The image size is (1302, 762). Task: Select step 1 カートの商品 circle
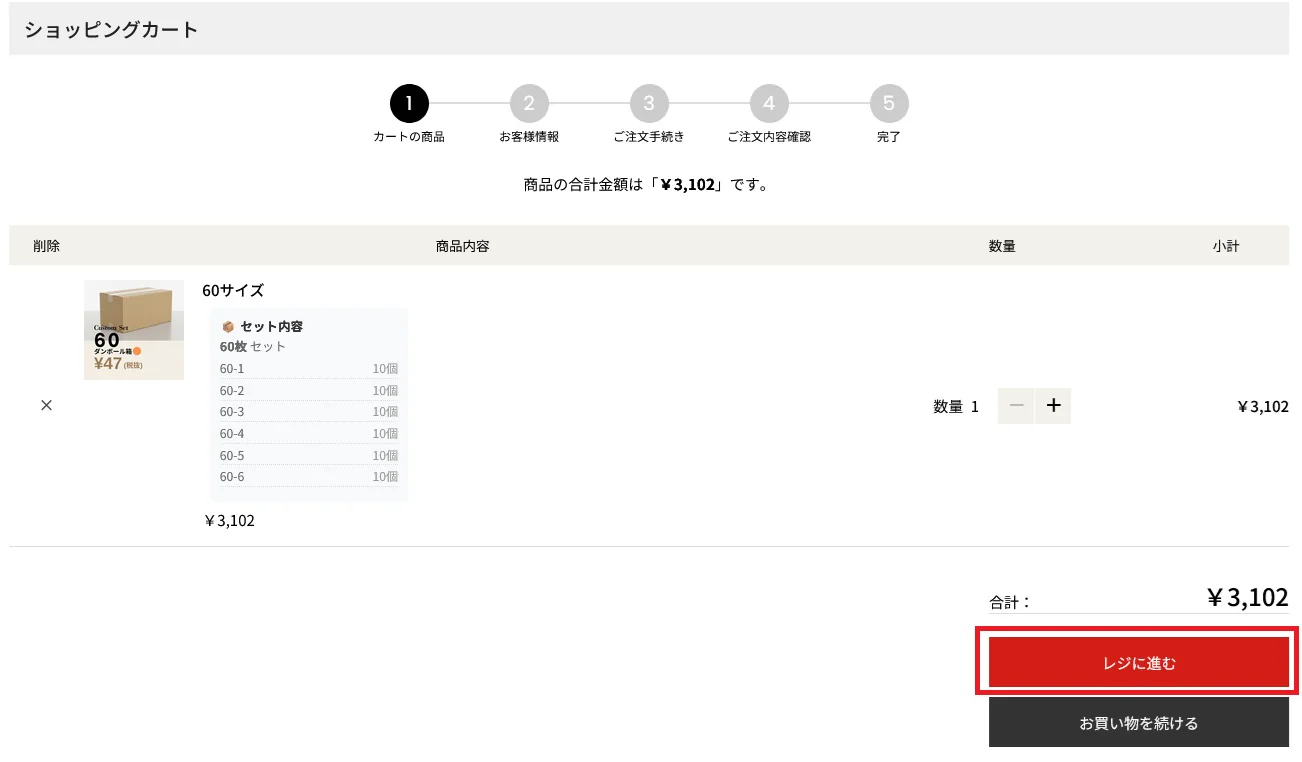pos(409,103)
